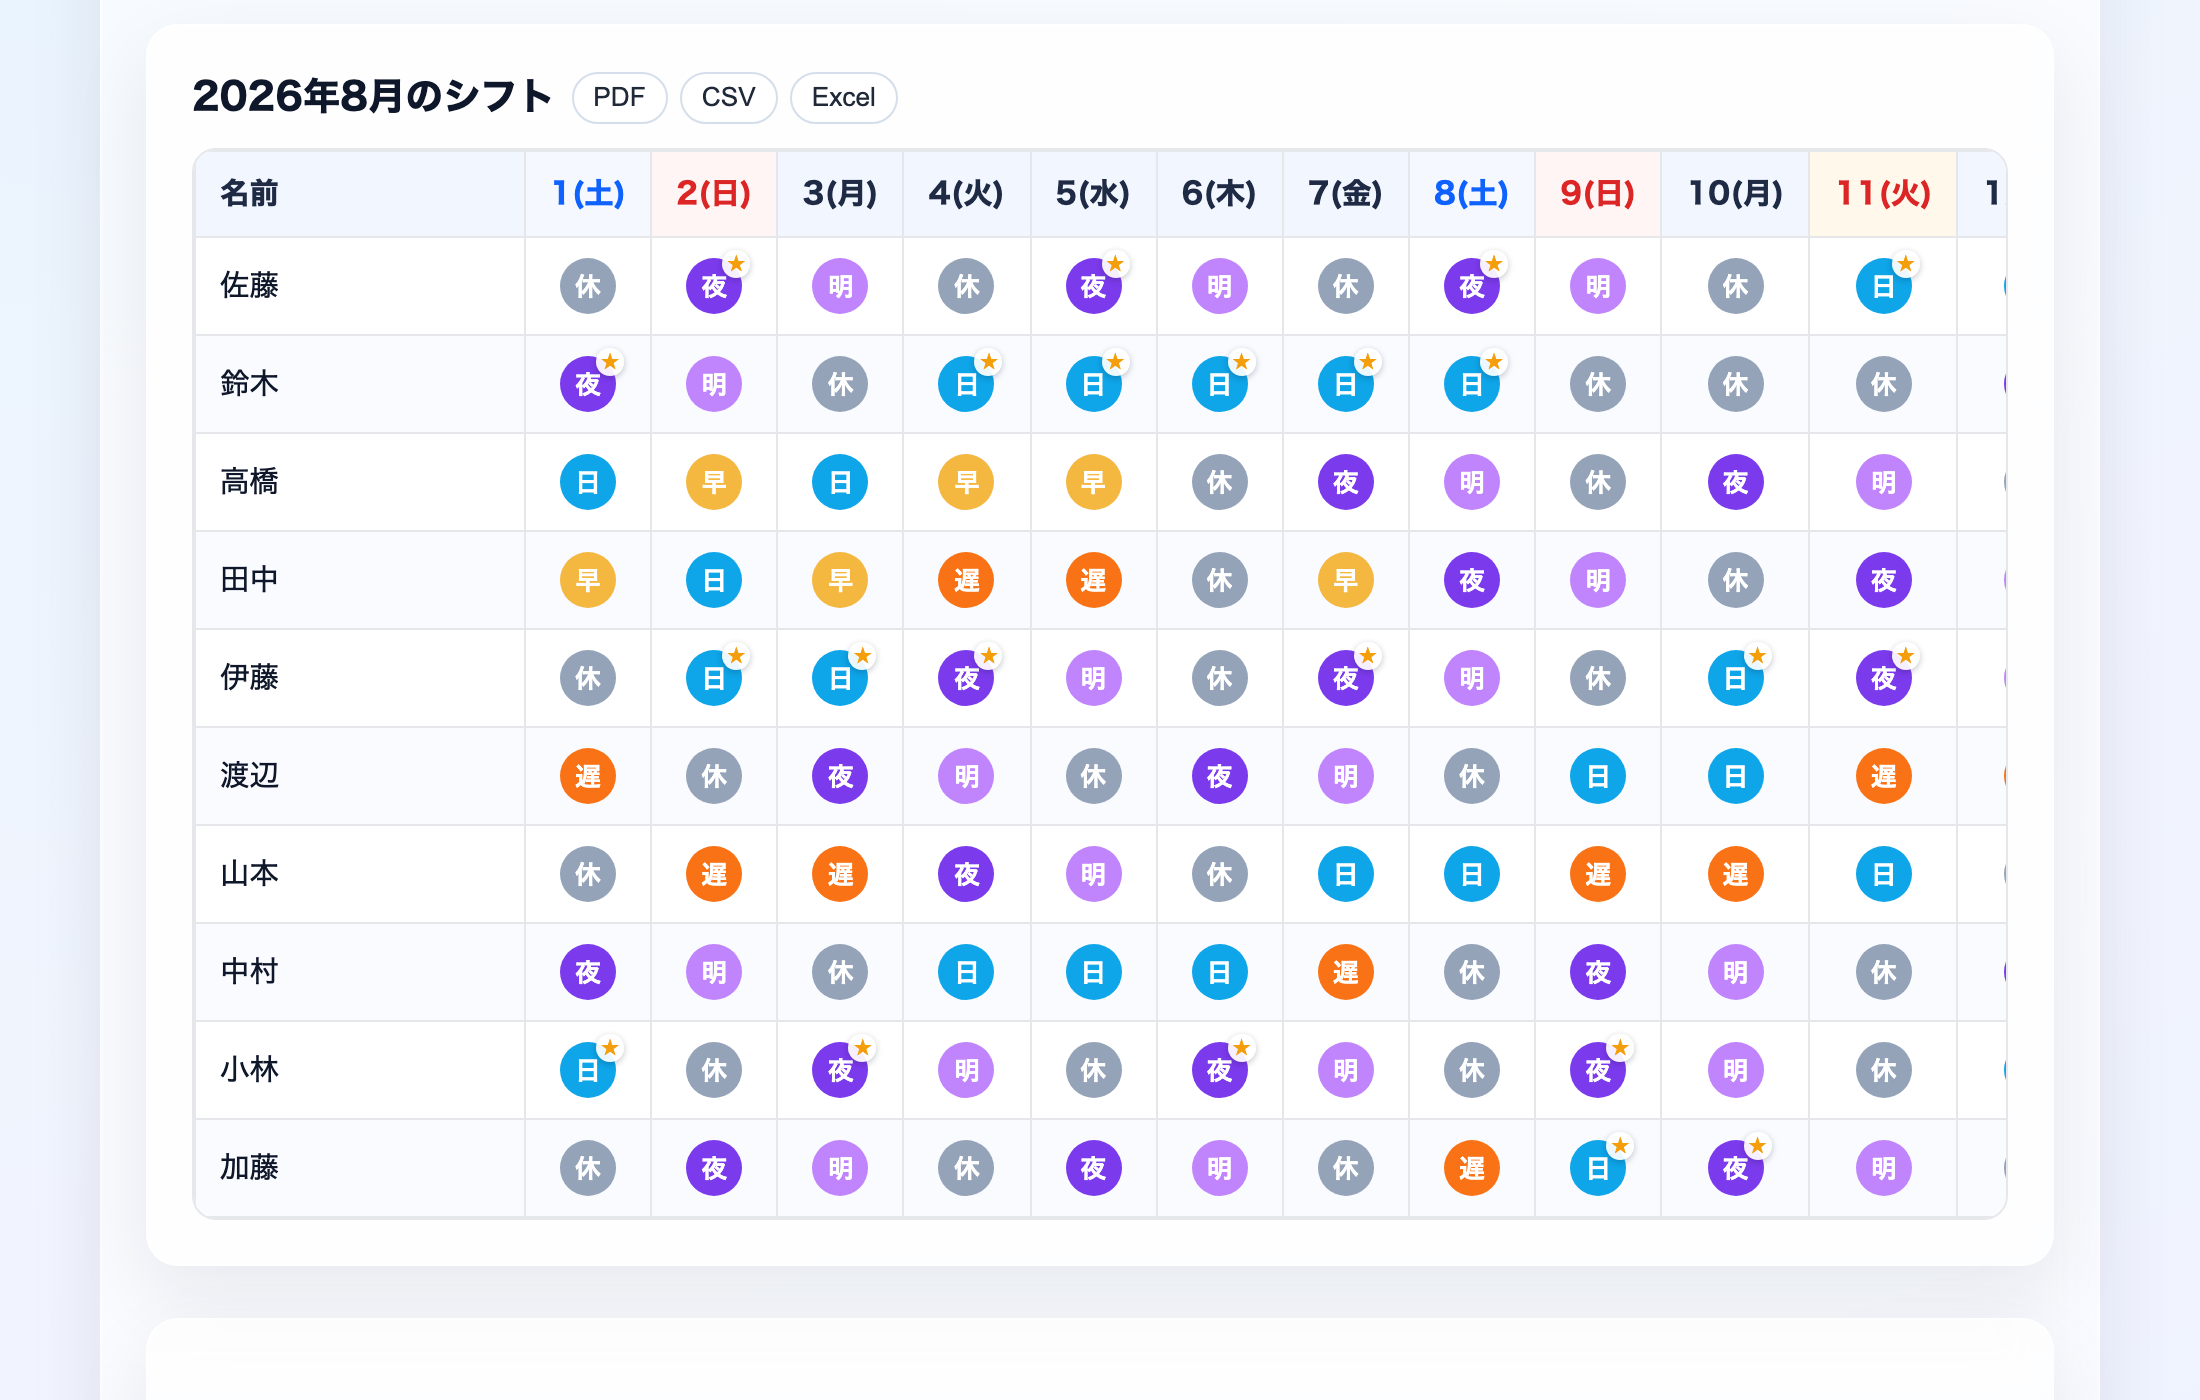Open 鈴木's starred night shift on 1(土)

coord(588,384)
